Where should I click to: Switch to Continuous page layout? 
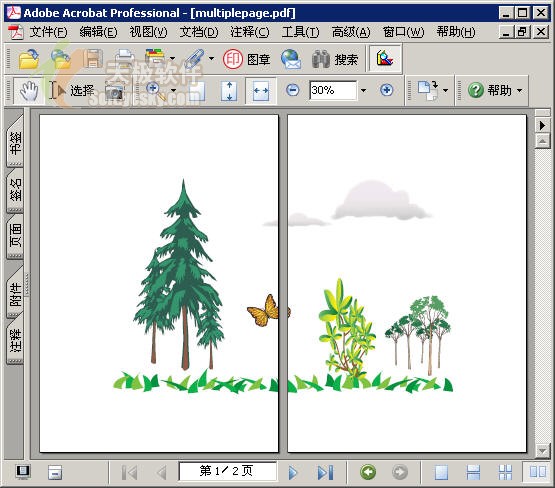coord(473,472)
